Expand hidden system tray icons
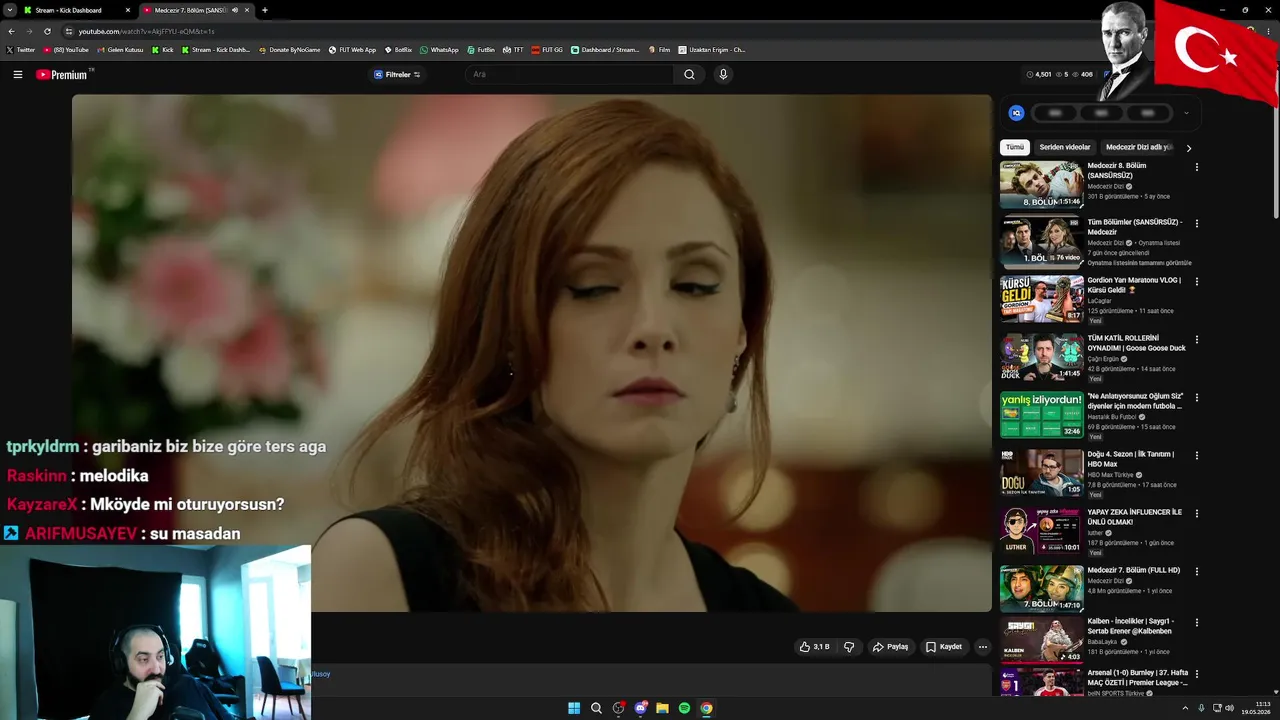1280x720 pixels. [1186, 708]
